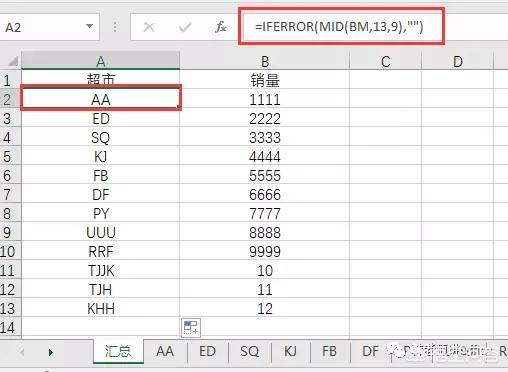
Task: Switch to the AA sheet tab
Action: [x=165, y=351]
